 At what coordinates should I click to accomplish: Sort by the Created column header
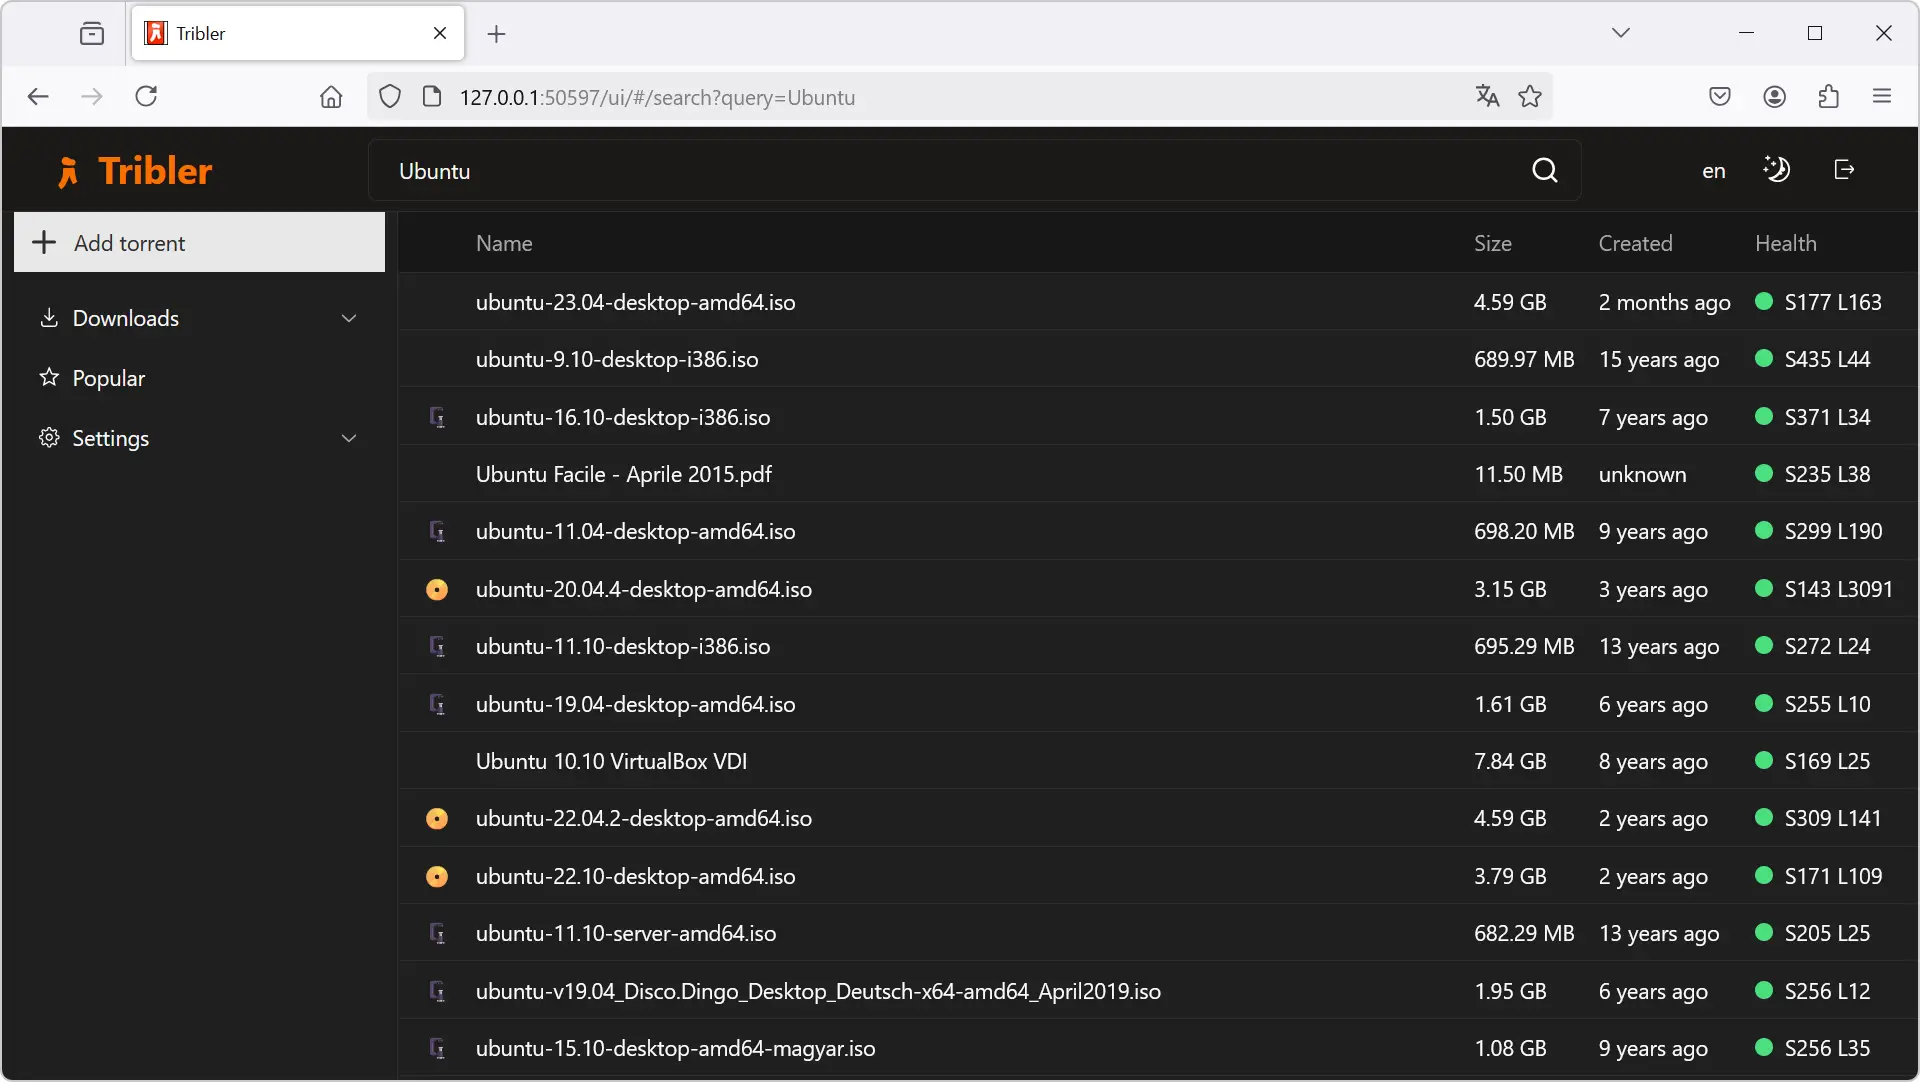[1635, 243]
